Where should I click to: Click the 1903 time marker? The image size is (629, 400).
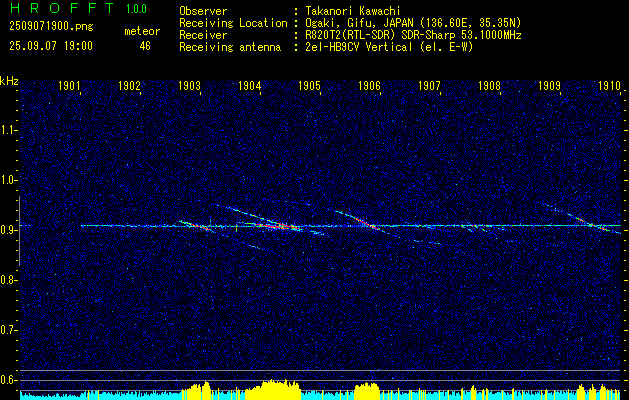(x=189, y=85)
